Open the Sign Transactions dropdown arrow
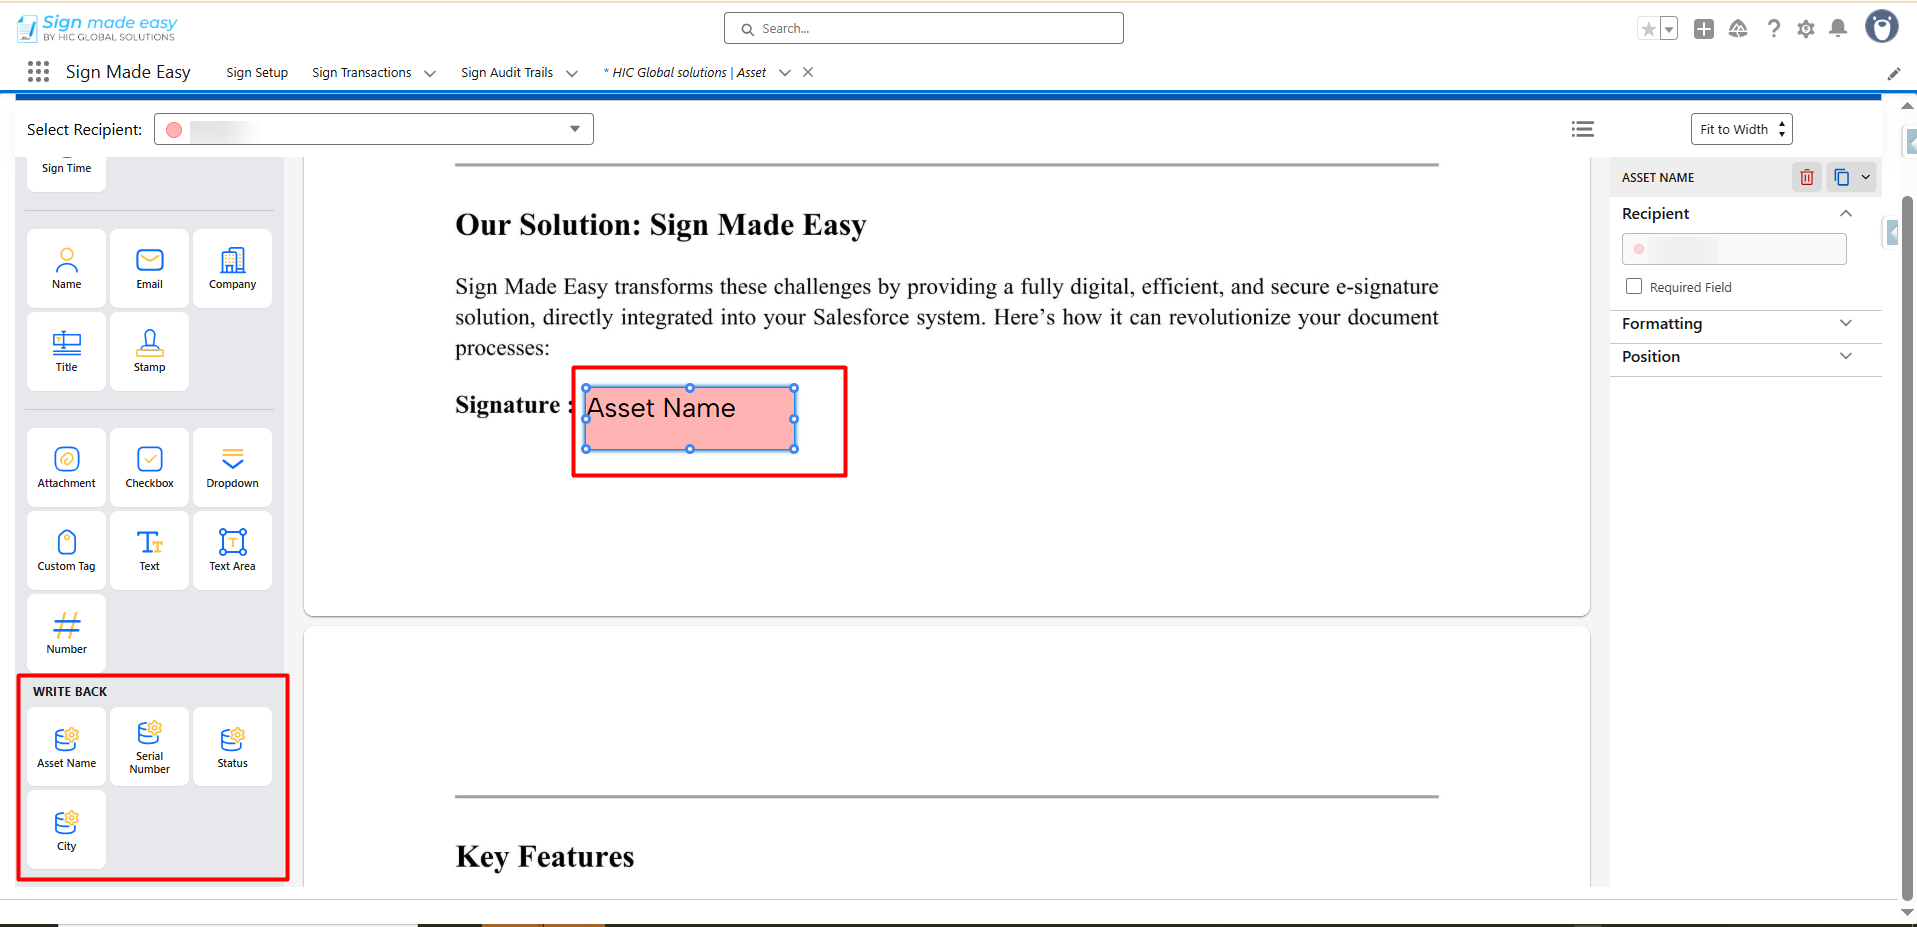1917x927 pixels. [x=430, y=73]
